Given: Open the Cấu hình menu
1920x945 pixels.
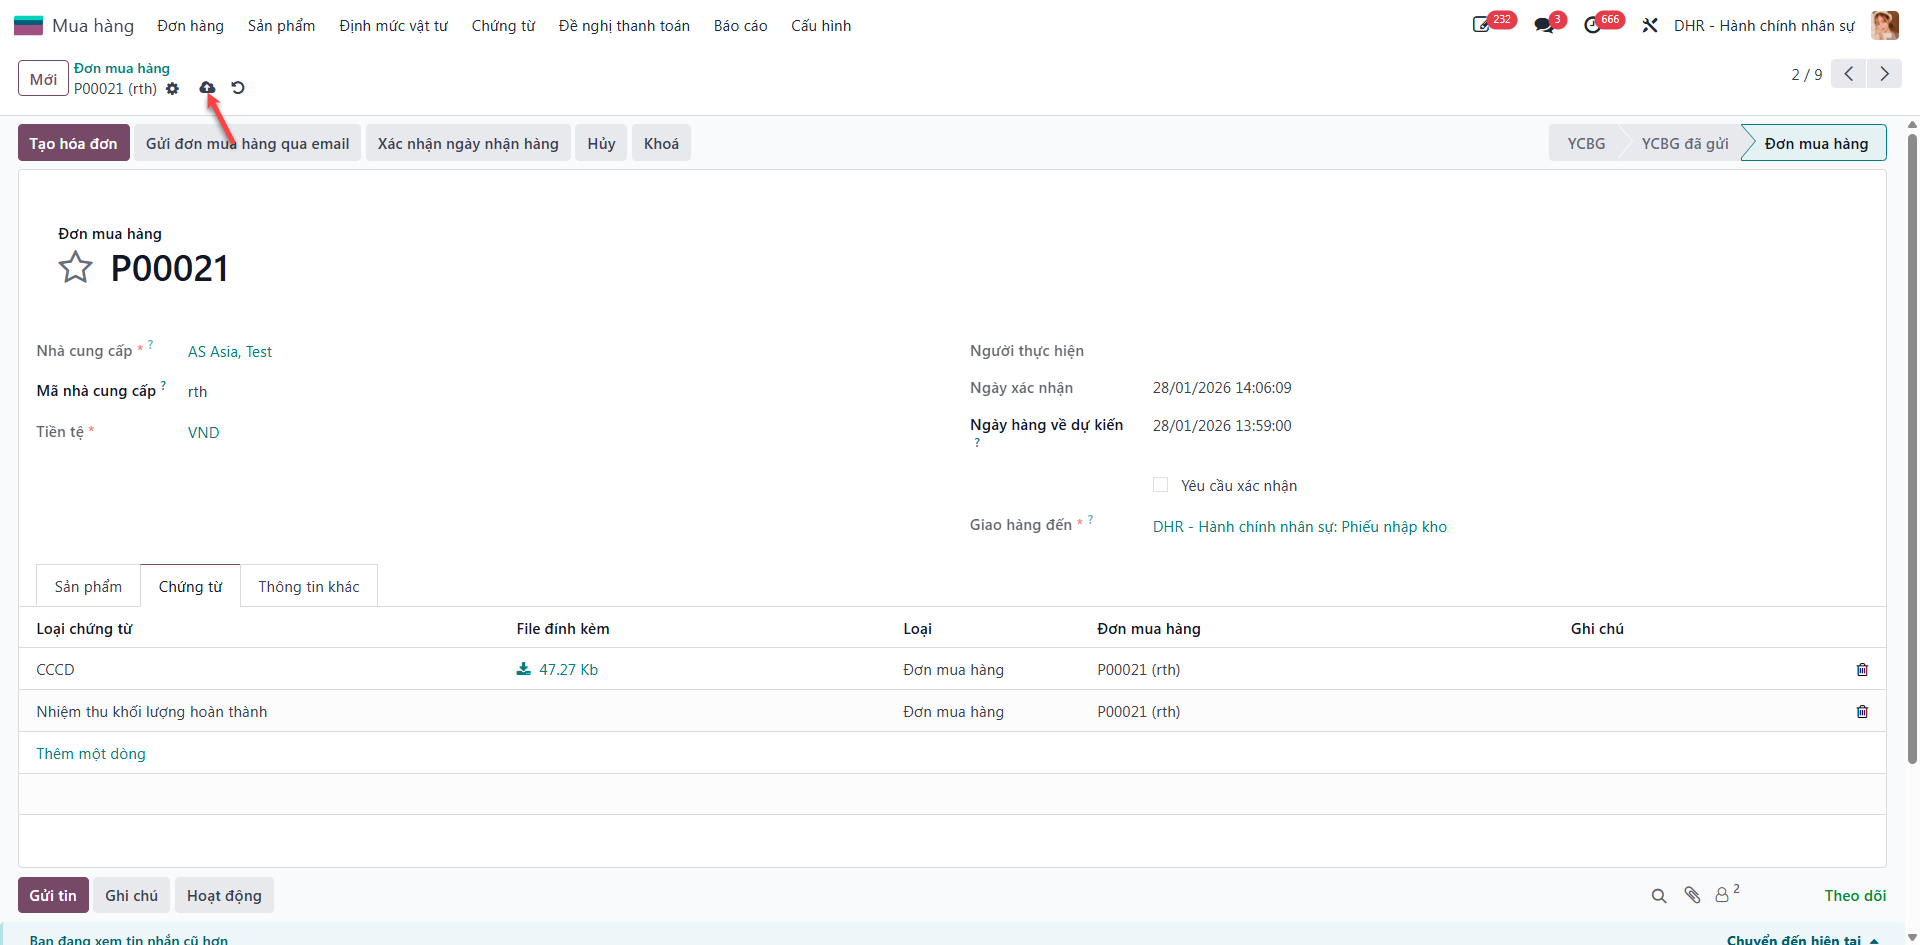Looking at the screenshot, I should click(x=821, y=26).
